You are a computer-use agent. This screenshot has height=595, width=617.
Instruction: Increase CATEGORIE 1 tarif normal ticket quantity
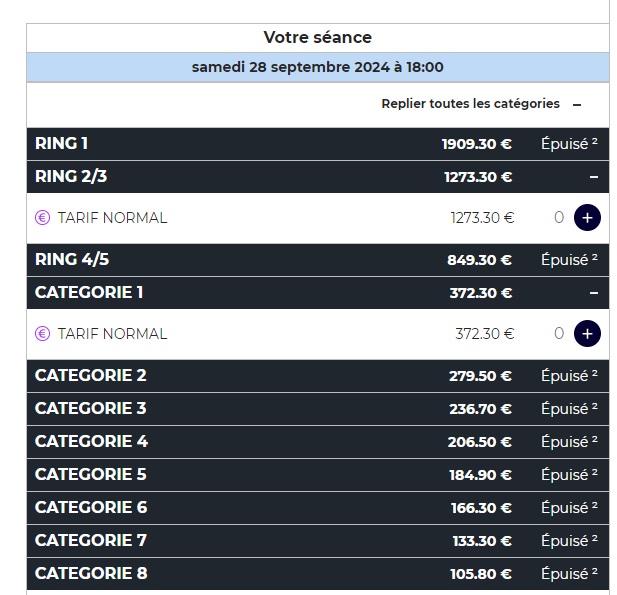coord(587,334)
